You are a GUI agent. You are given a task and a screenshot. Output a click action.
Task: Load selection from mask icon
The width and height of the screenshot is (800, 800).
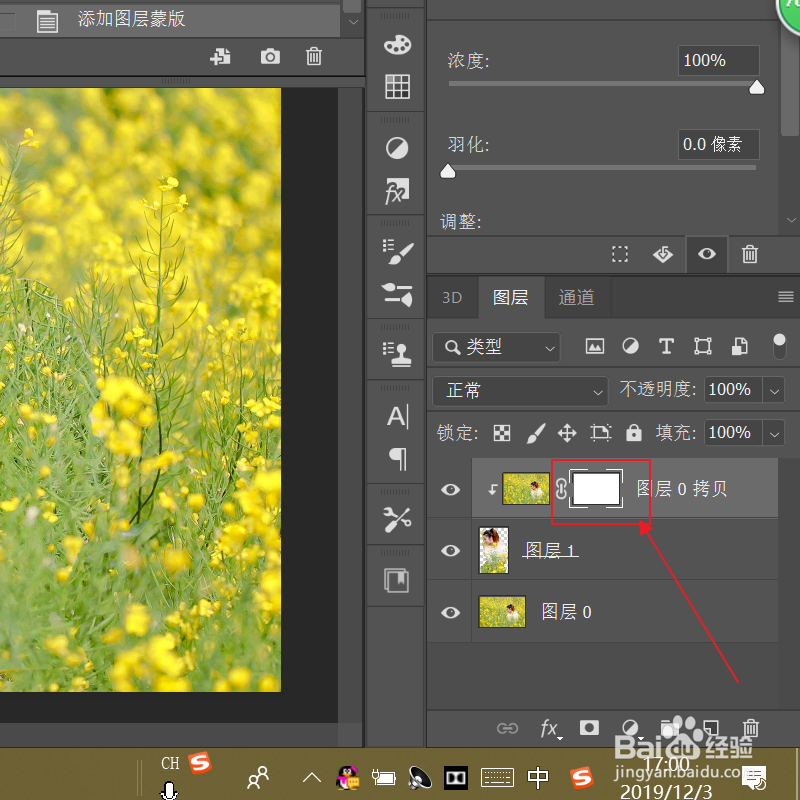point(620,254)
